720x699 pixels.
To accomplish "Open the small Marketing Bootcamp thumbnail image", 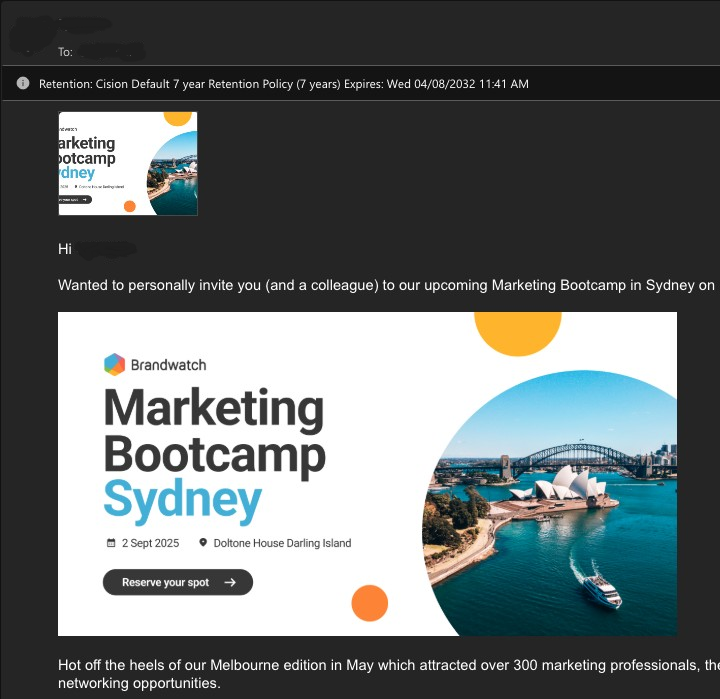I will (128, 163).
